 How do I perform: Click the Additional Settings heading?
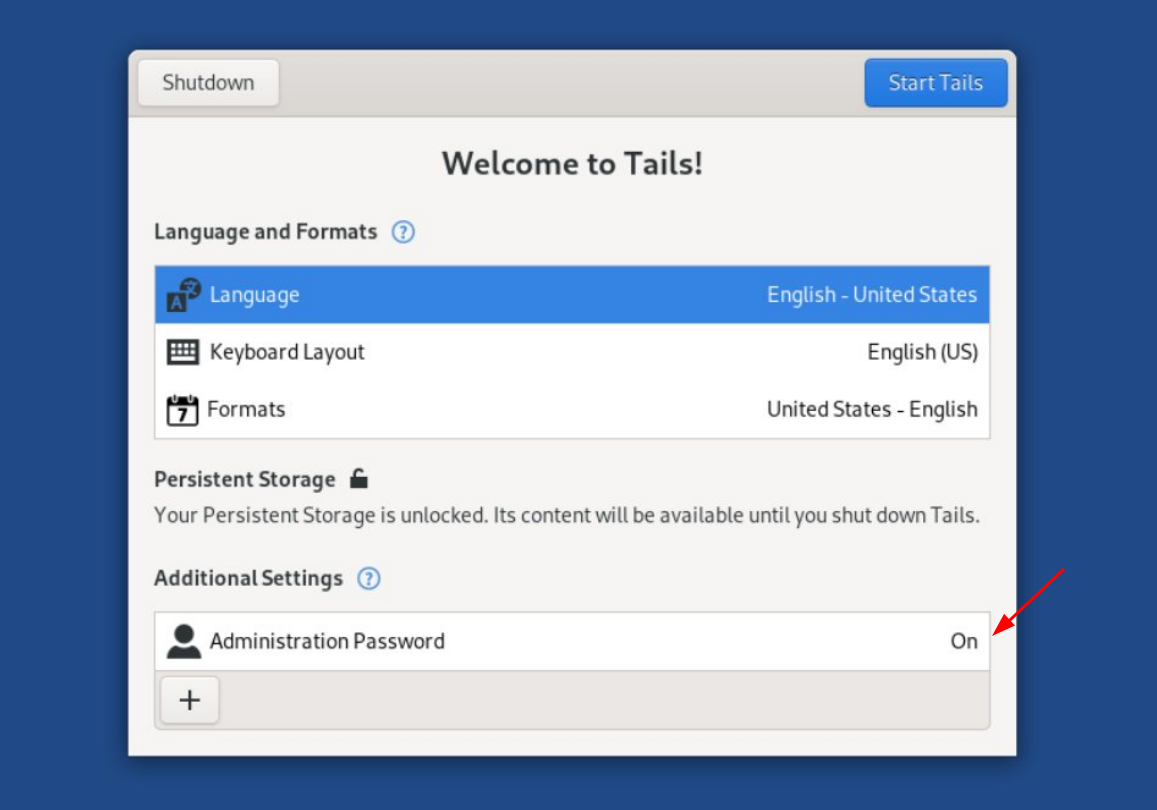click(249, 578)
